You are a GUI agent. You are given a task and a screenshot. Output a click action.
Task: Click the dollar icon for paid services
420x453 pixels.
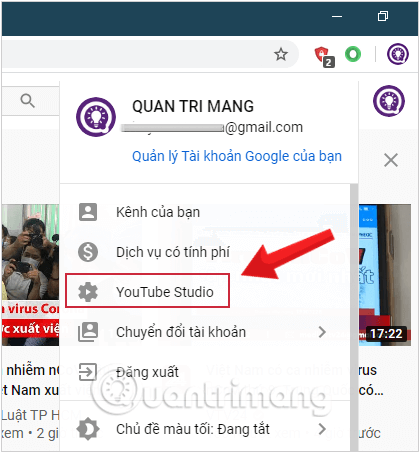click(x=88, y=252)
